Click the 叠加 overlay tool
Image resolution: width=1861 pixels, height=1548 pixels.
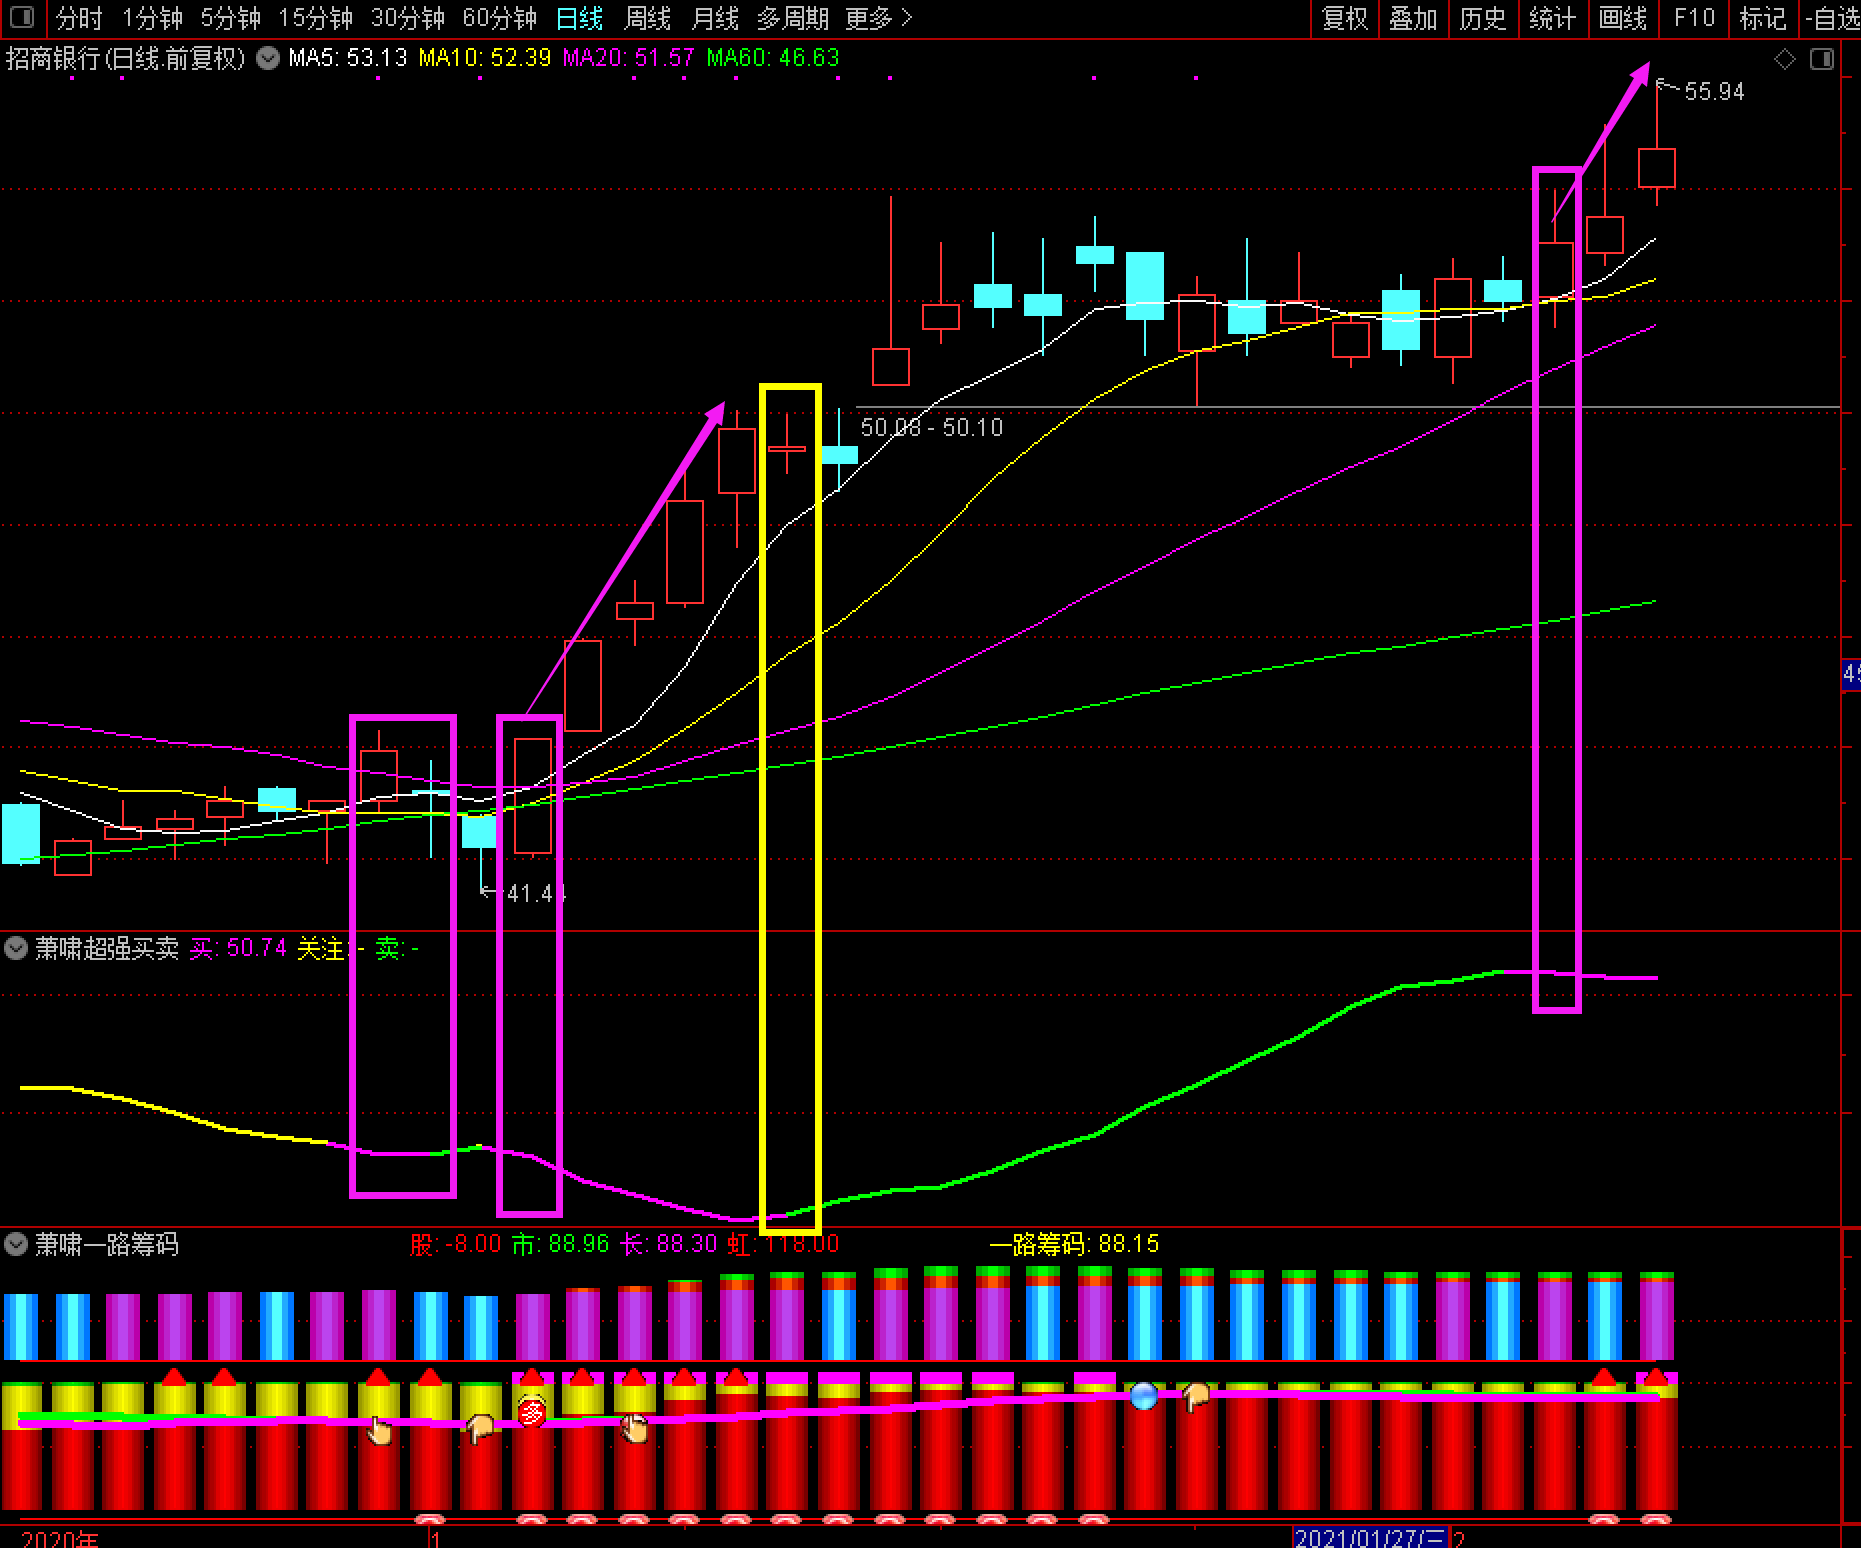click(1413, 18)
